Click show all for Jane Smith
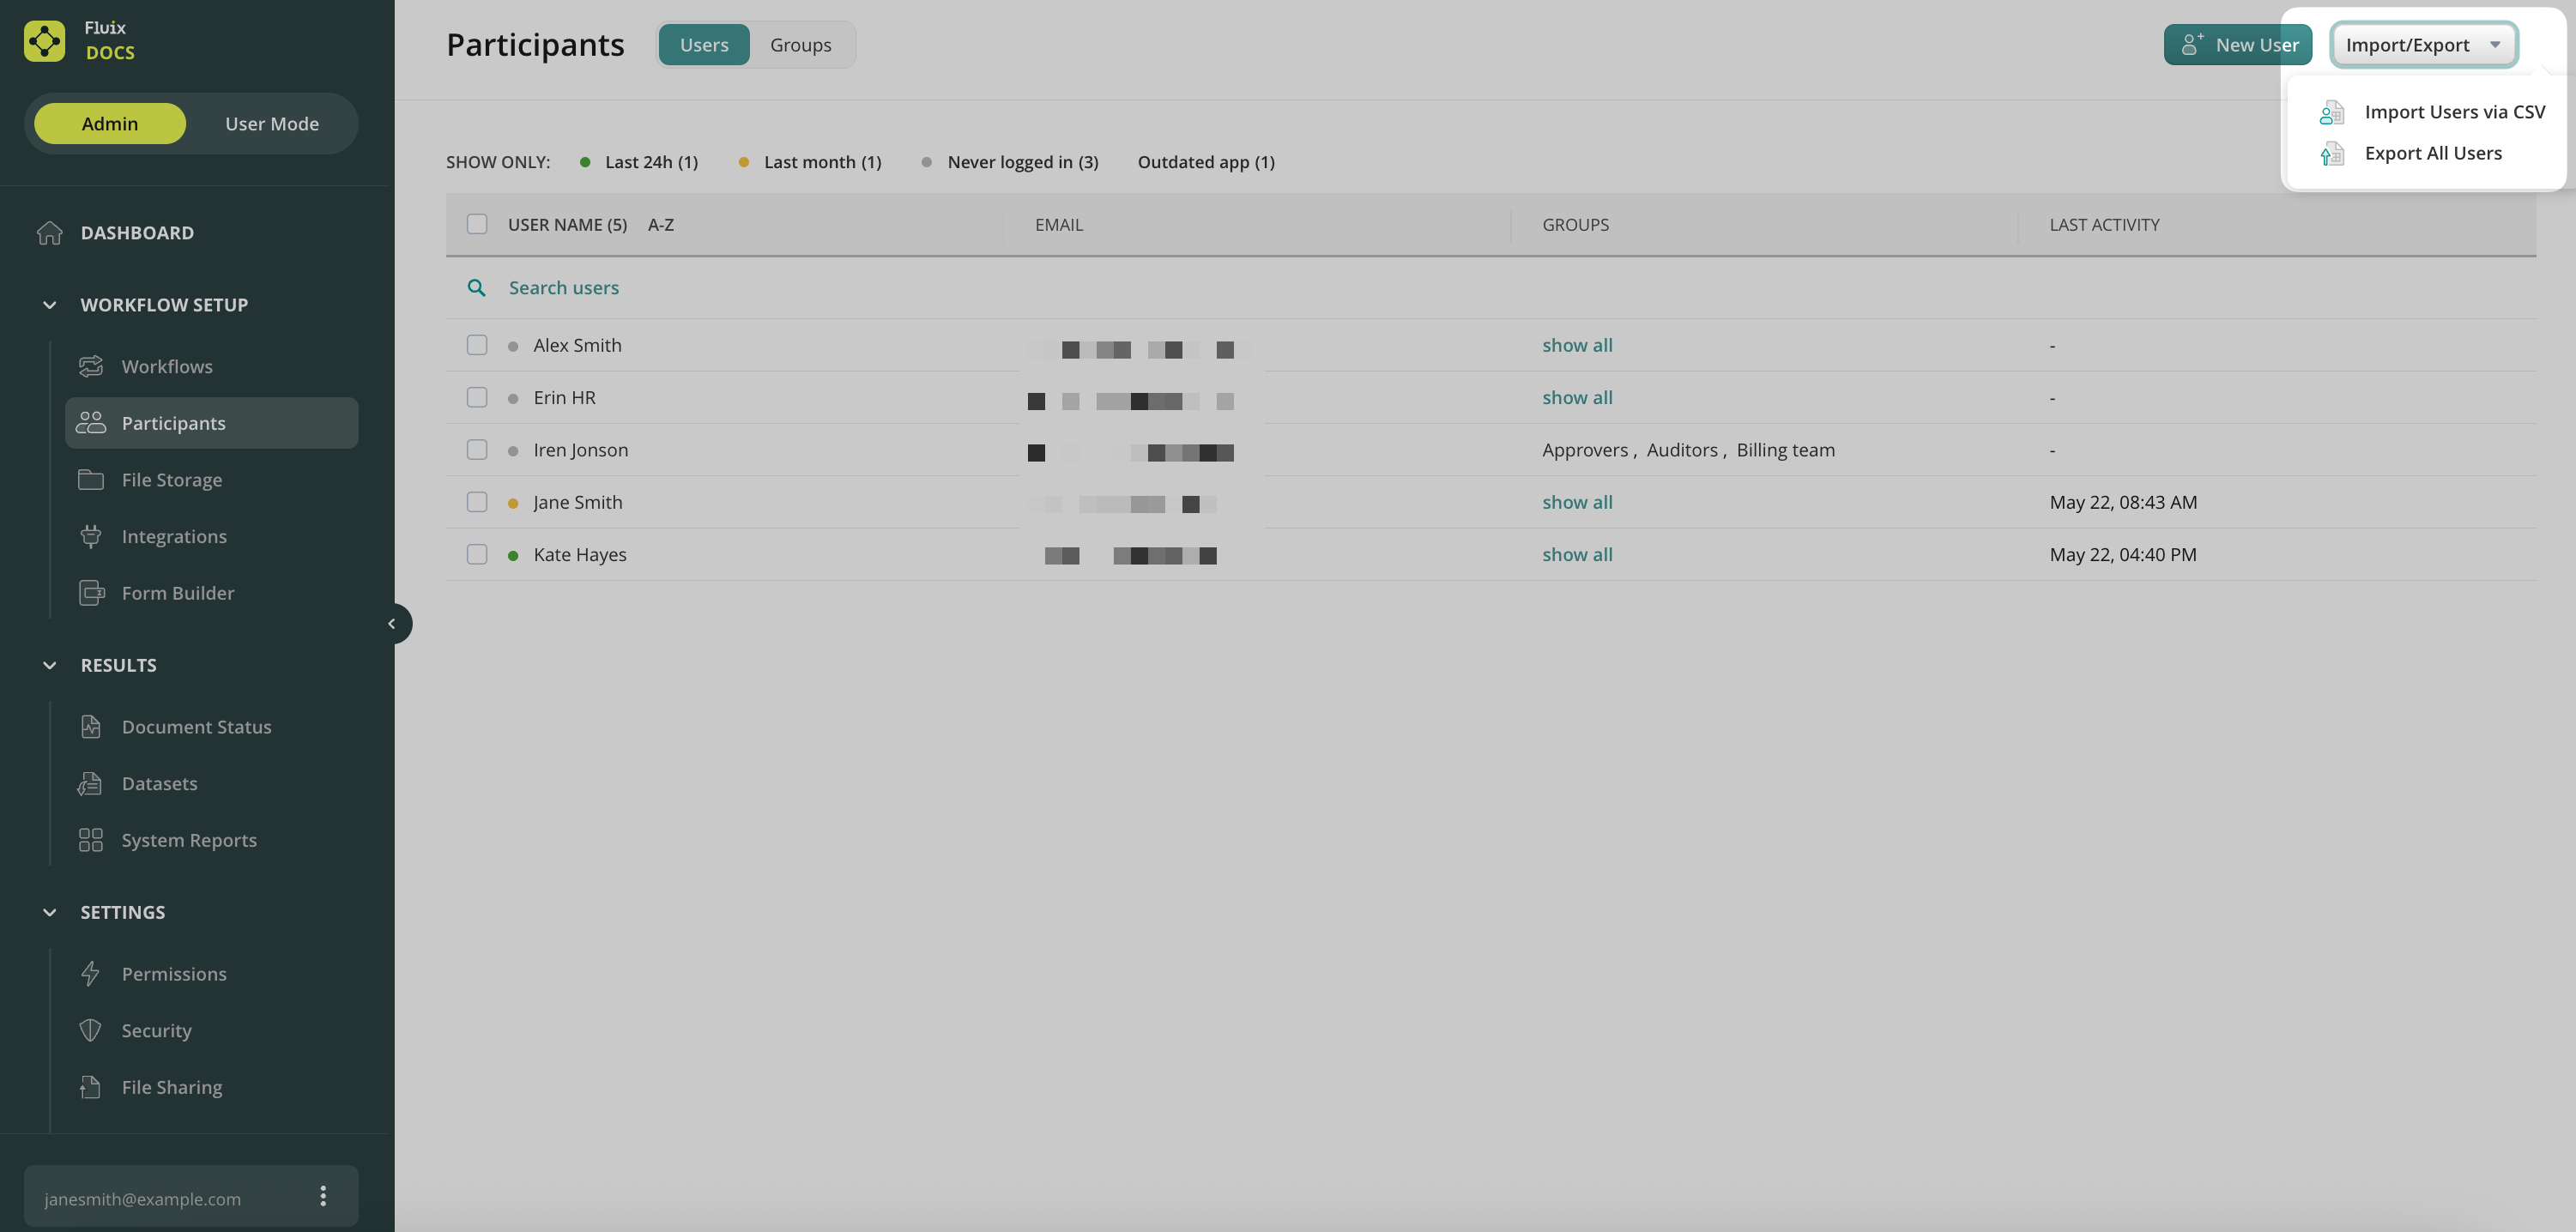This screenshot has height=1232, width=2576. coord(1577,502)
